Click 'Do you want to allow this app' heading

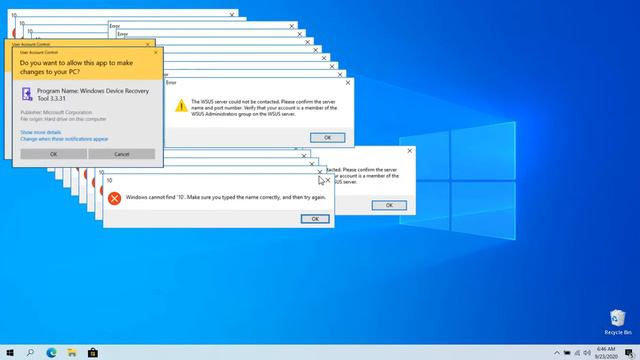pos(76,67)
